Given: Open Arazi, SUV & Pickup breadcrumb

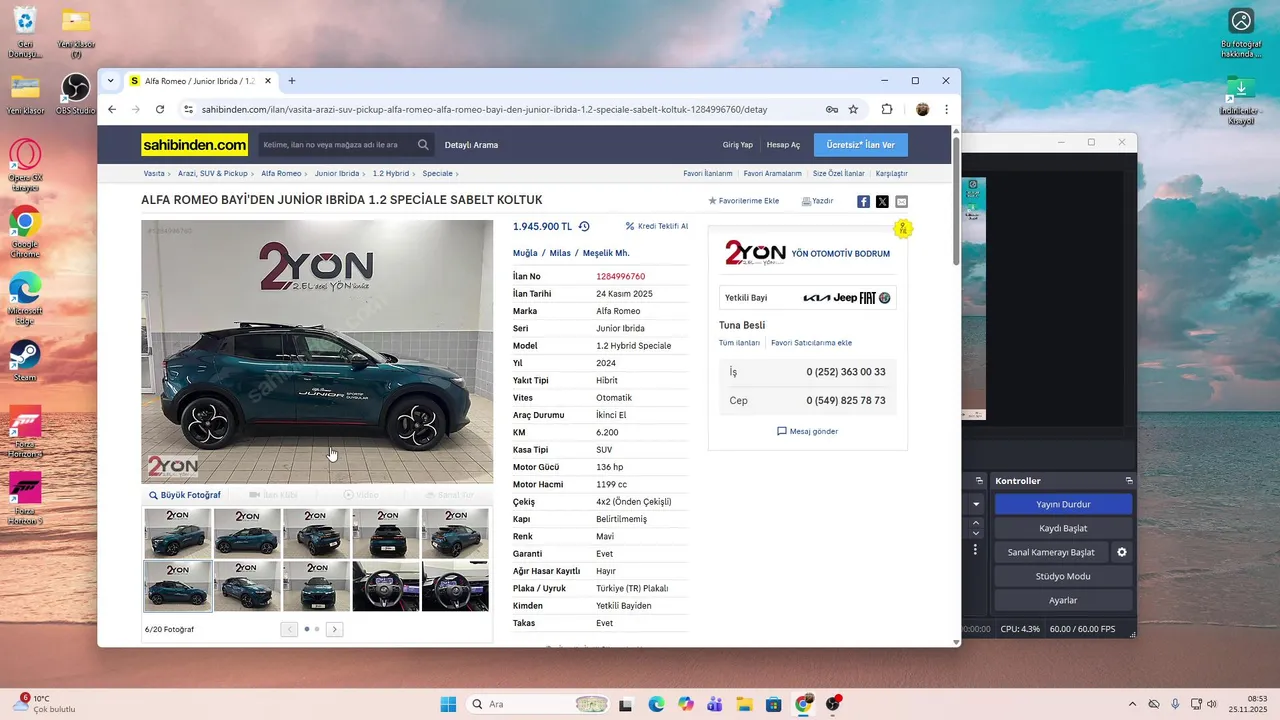Looking at the screenshot, I should 213,173.
